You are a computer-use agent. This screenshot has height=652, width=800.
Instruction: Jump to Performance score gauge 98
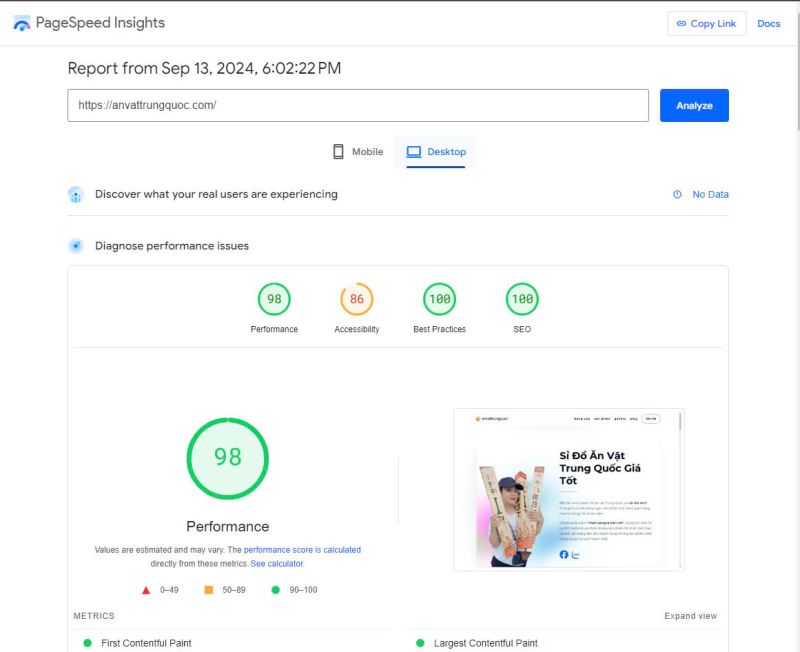point(274,299)
